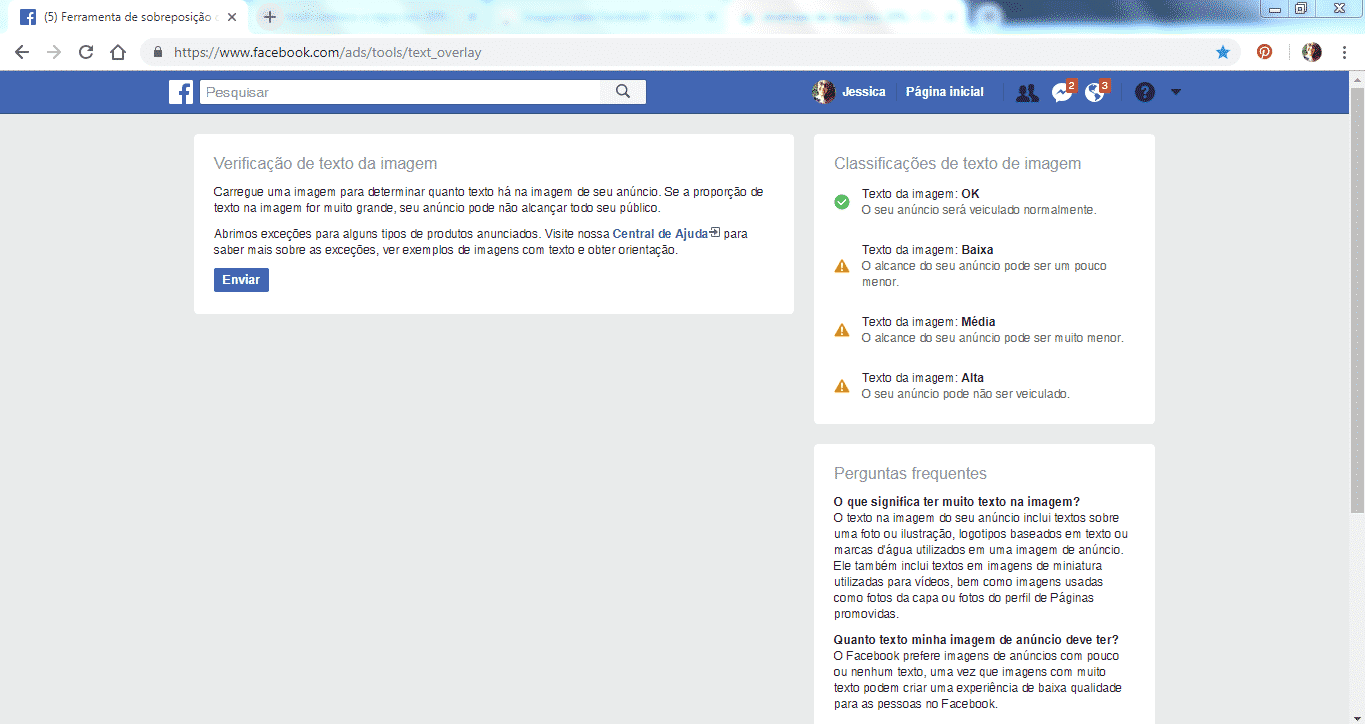
Task: Click 'O seu anúncio pode não ser veiculado.' text
Action: 965,394
